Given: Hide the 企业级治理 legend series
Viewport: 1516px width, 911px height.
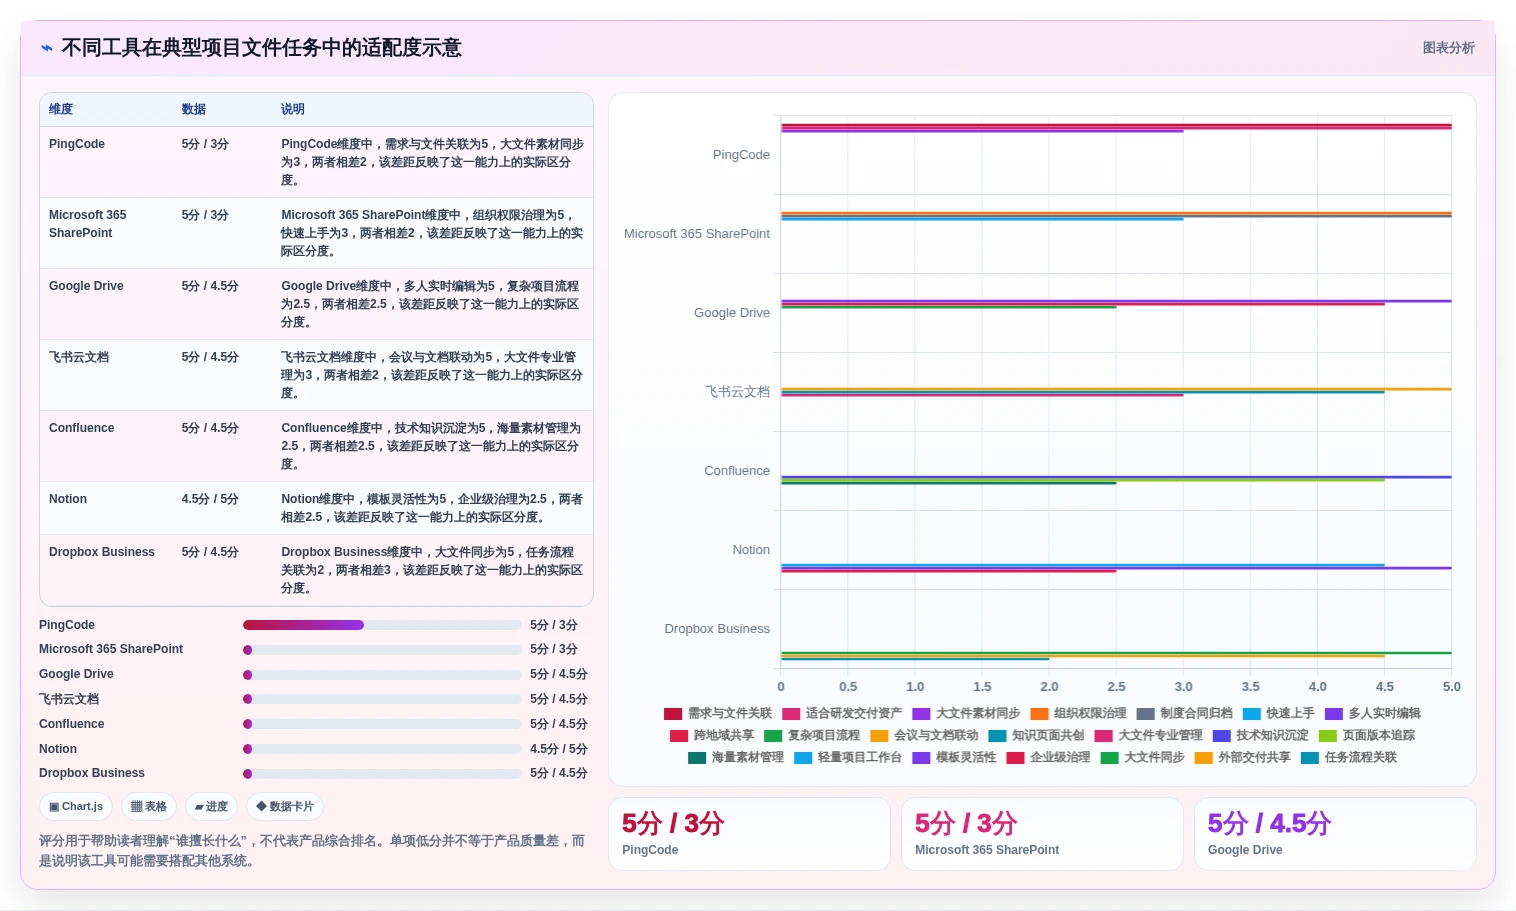Looking at the screenshot, I should (1048, 757).
